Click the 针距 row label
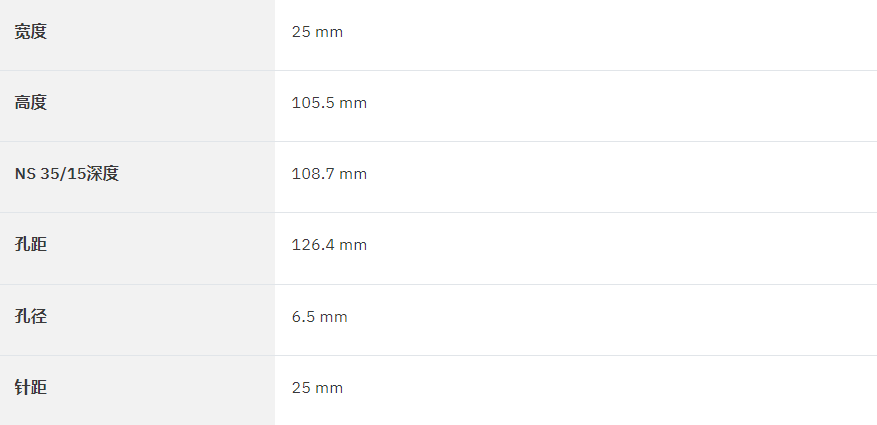This screenshot has width=877, height=425. (x=30, y=388)
